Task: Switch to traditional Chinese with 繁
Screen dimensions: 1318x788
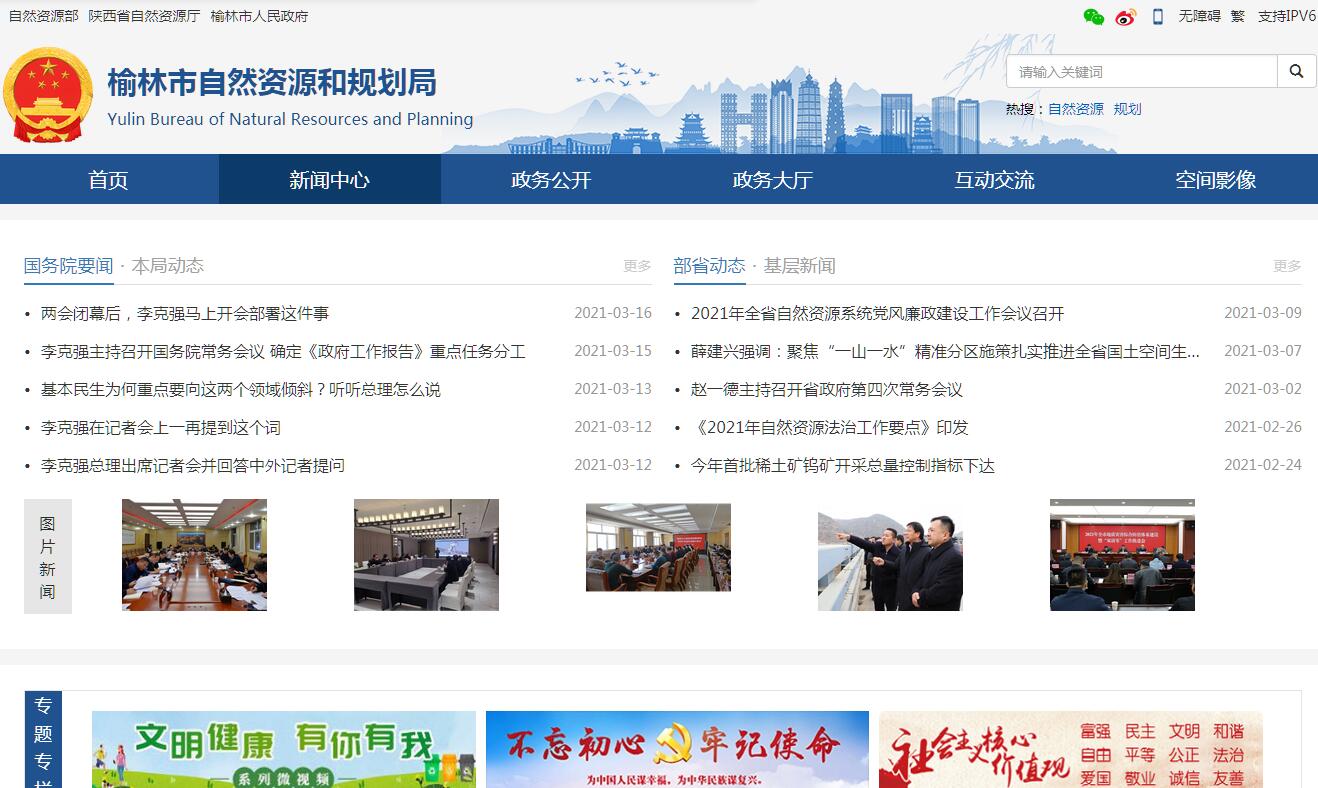Action: (1238, 16)
